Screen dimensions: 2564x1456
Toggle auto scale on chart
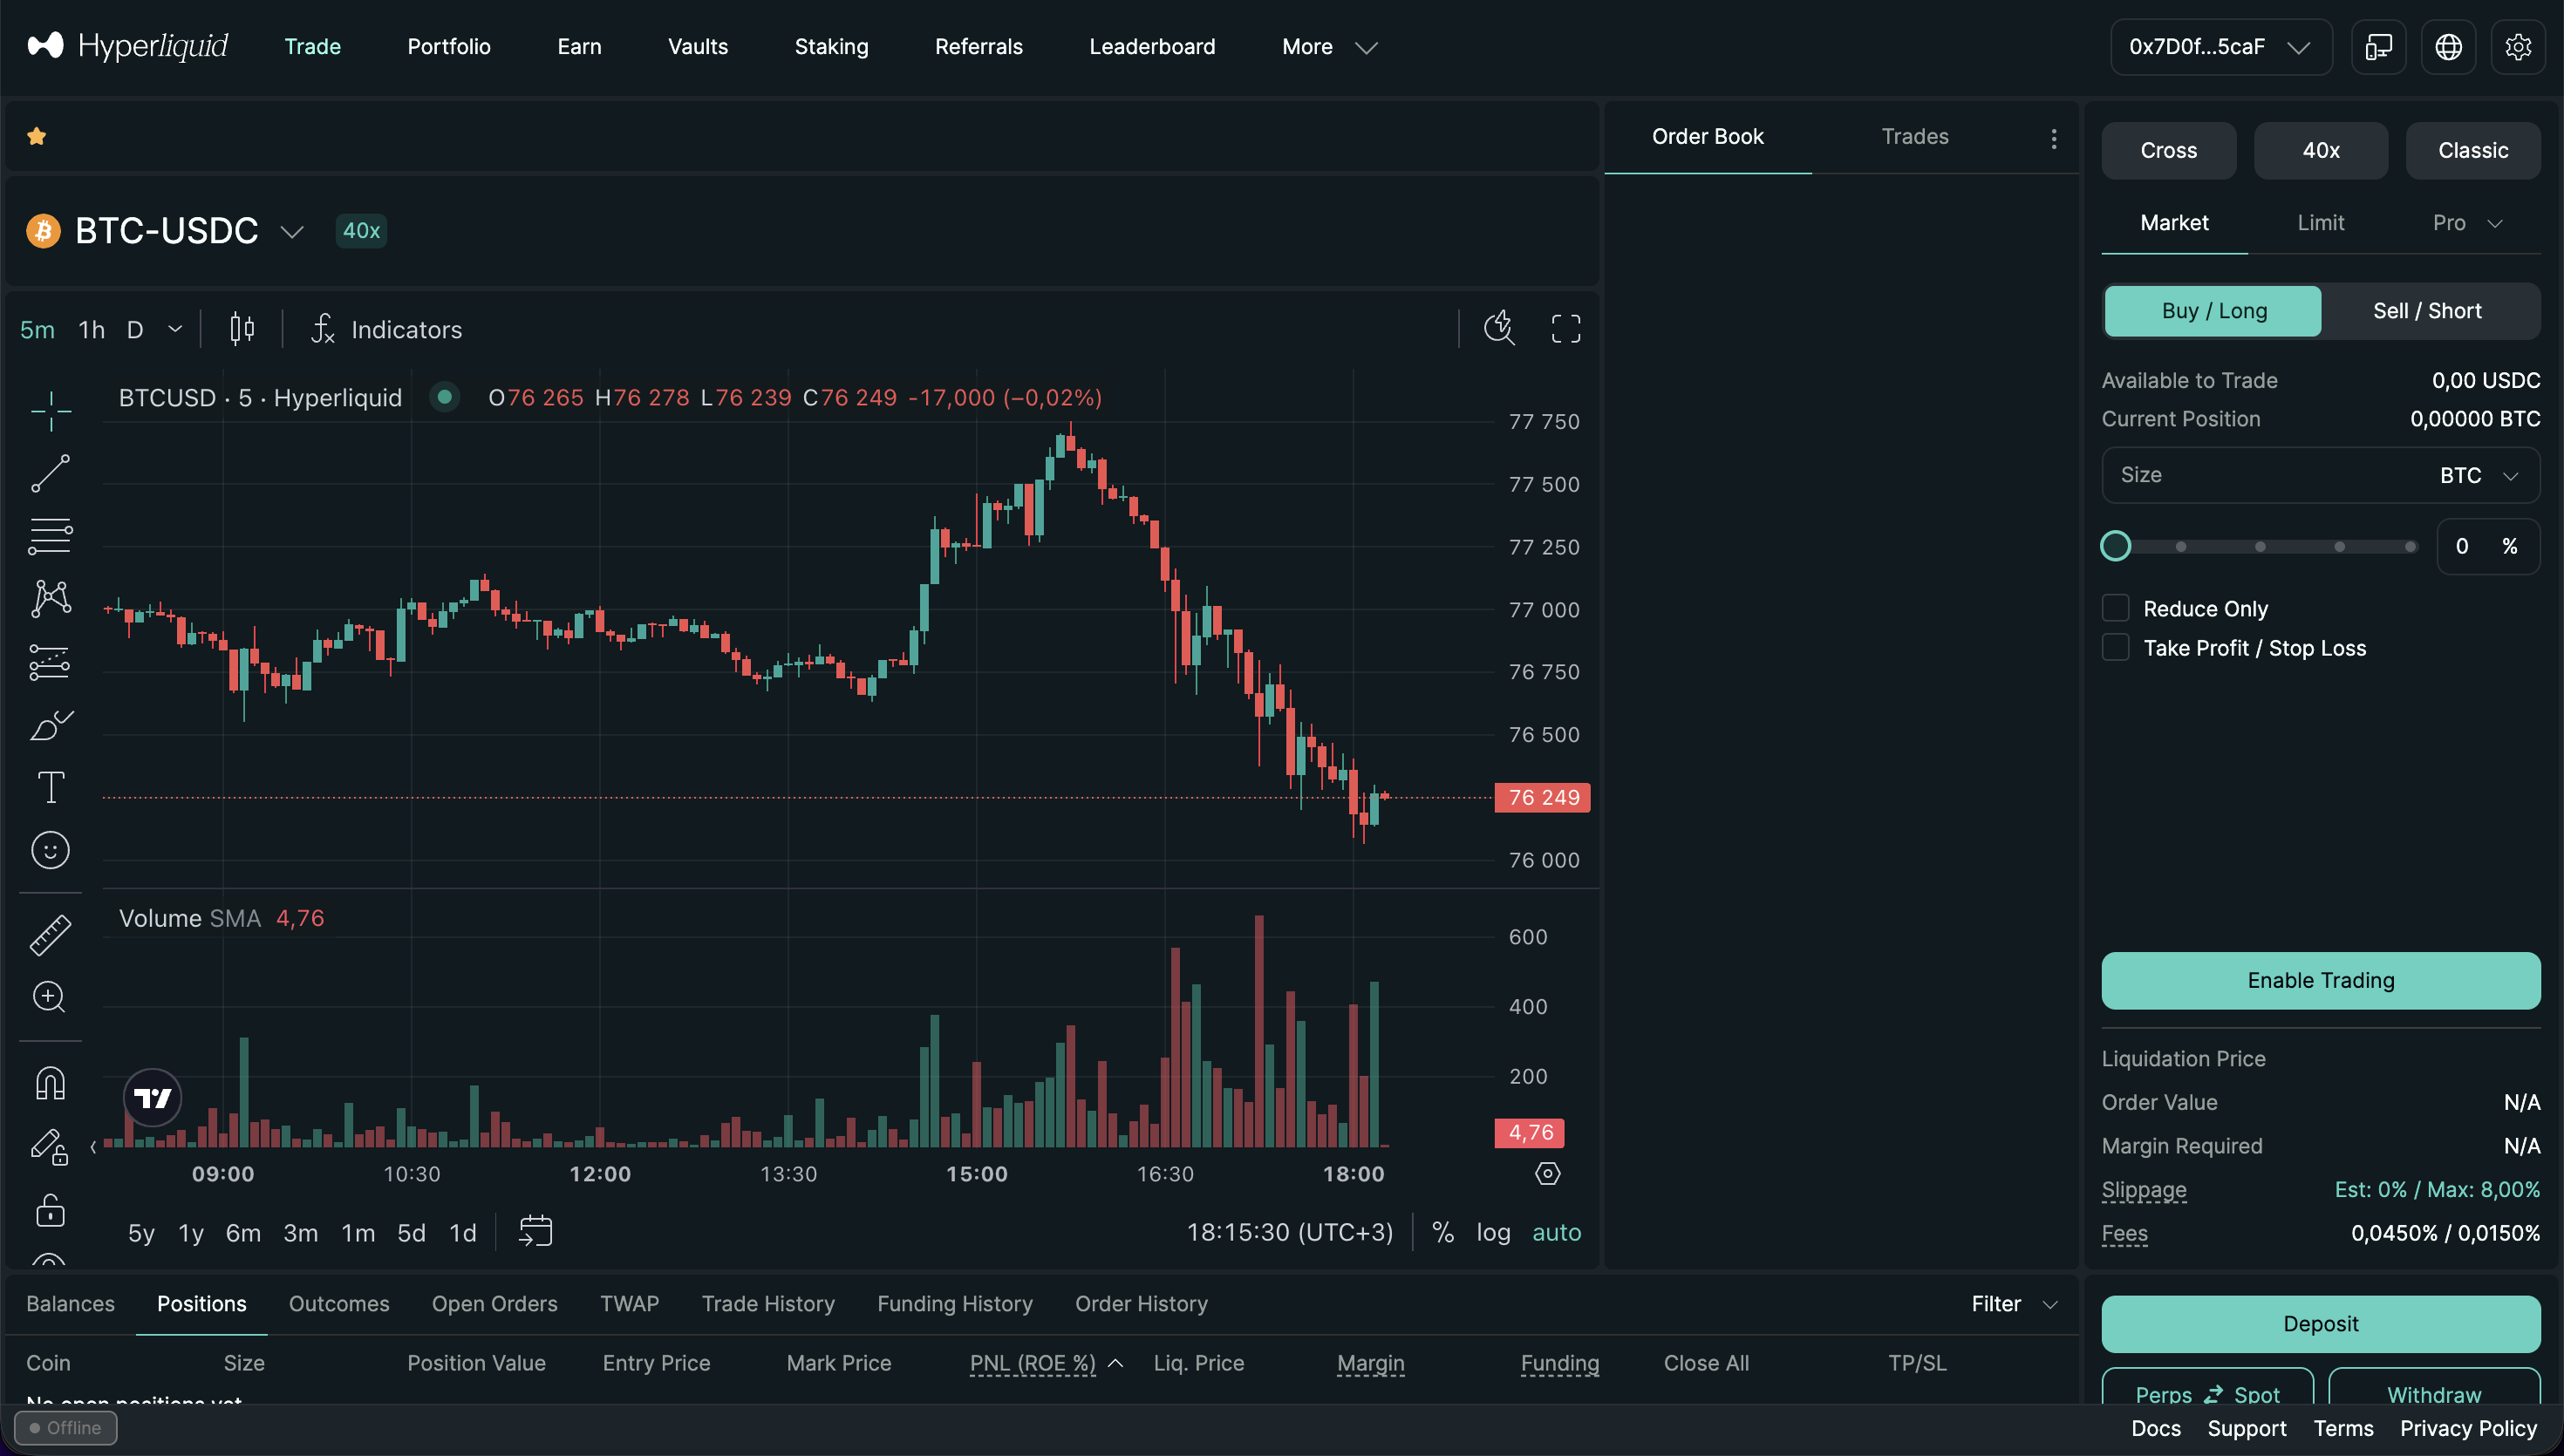click(1556, 1233)
